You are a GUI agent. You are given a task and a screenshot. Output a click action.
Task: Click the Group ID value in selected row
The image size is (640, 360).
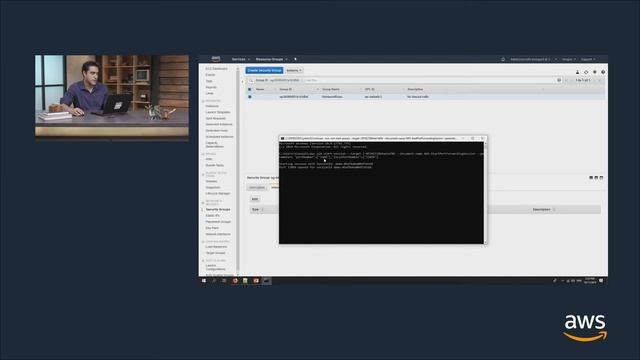click(294, 97)
